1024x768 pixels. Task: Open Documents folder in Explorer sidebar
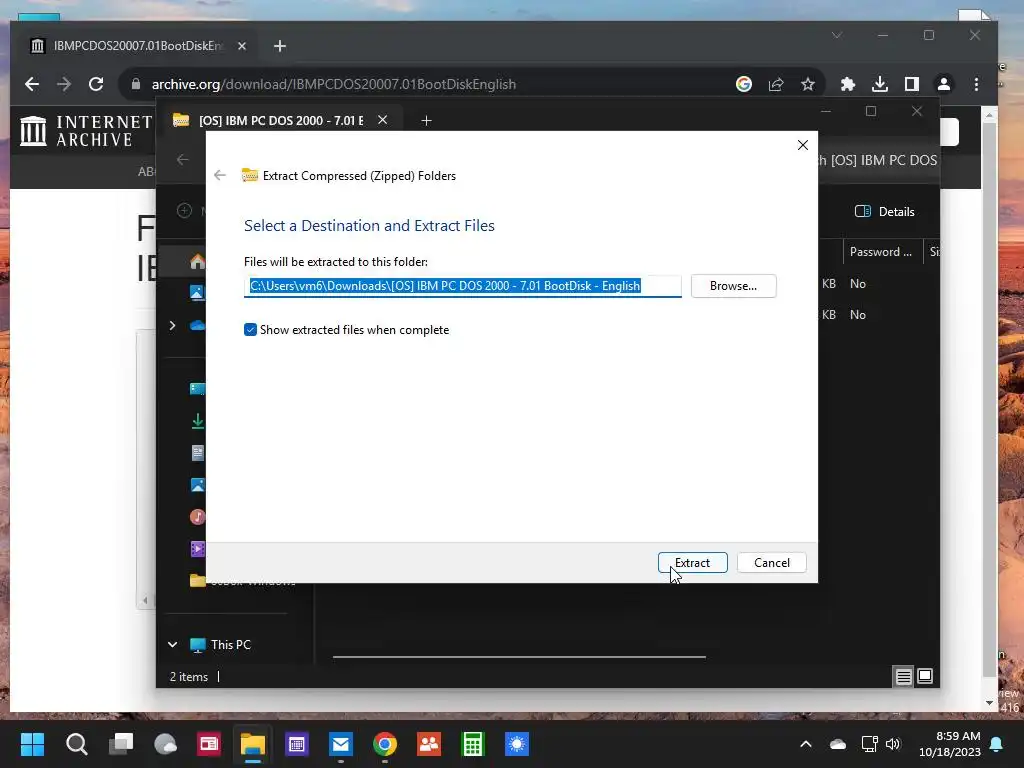(197, 453)
